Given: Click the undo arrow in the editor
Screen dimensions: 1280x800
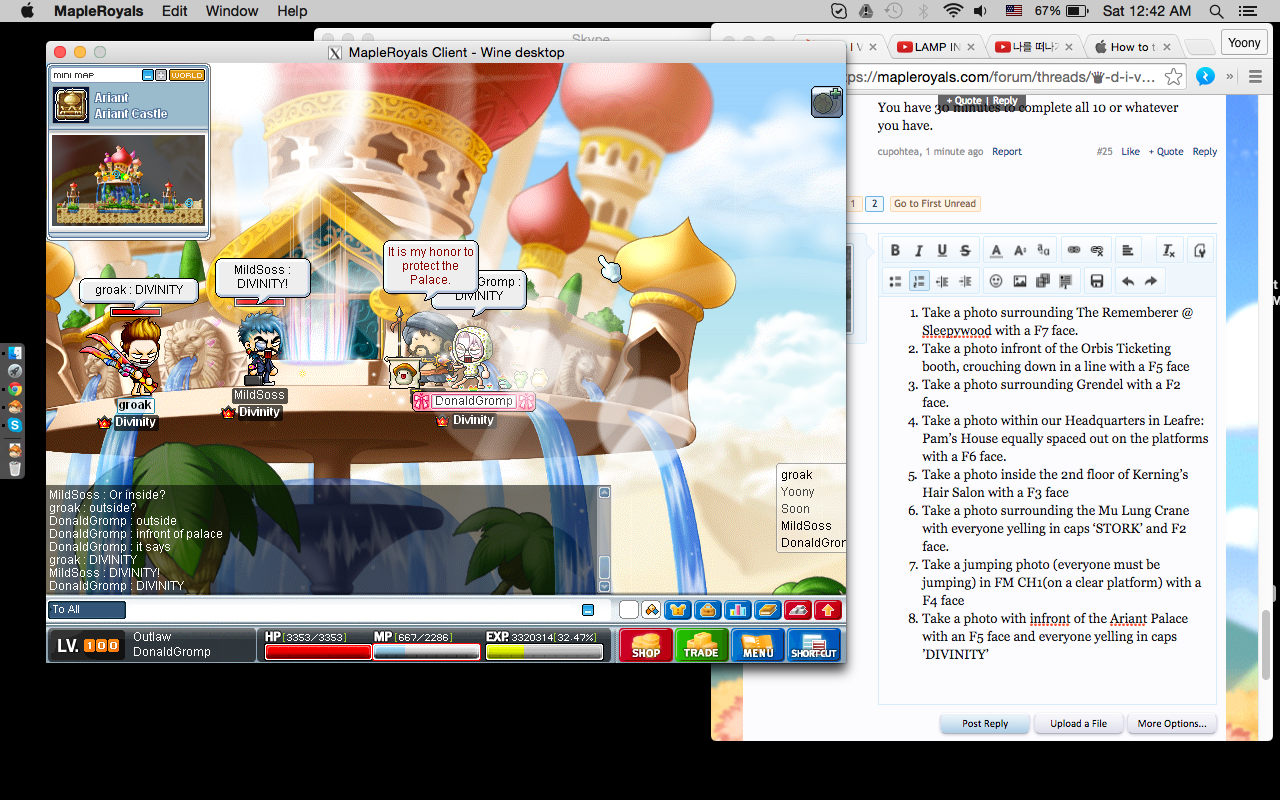Looking at the screenshot, I should (1128, 281).
